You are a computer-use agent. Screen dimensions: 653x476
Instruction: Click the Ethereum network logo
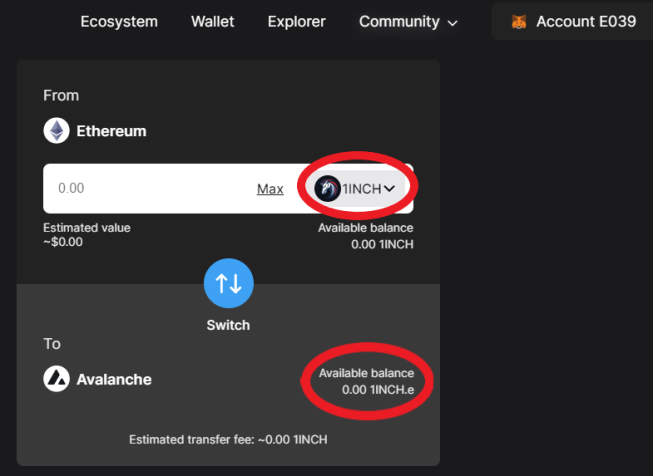pyautogui.click(x=56, y=131)
